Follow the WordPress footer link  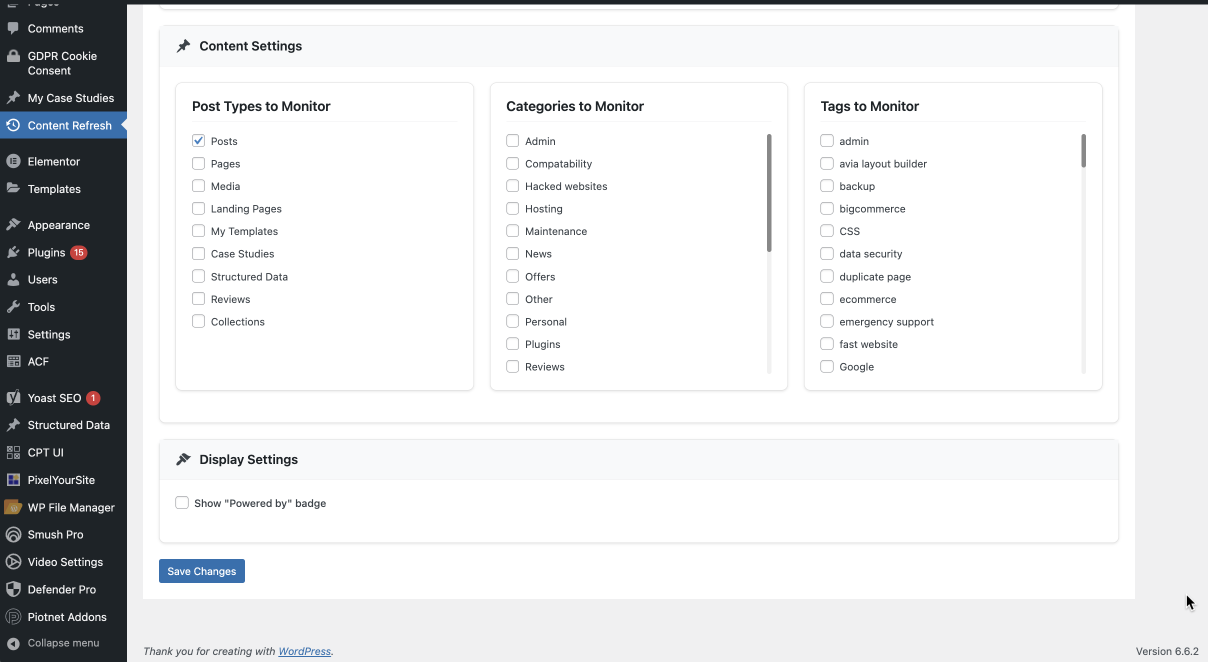pos(304,652)
